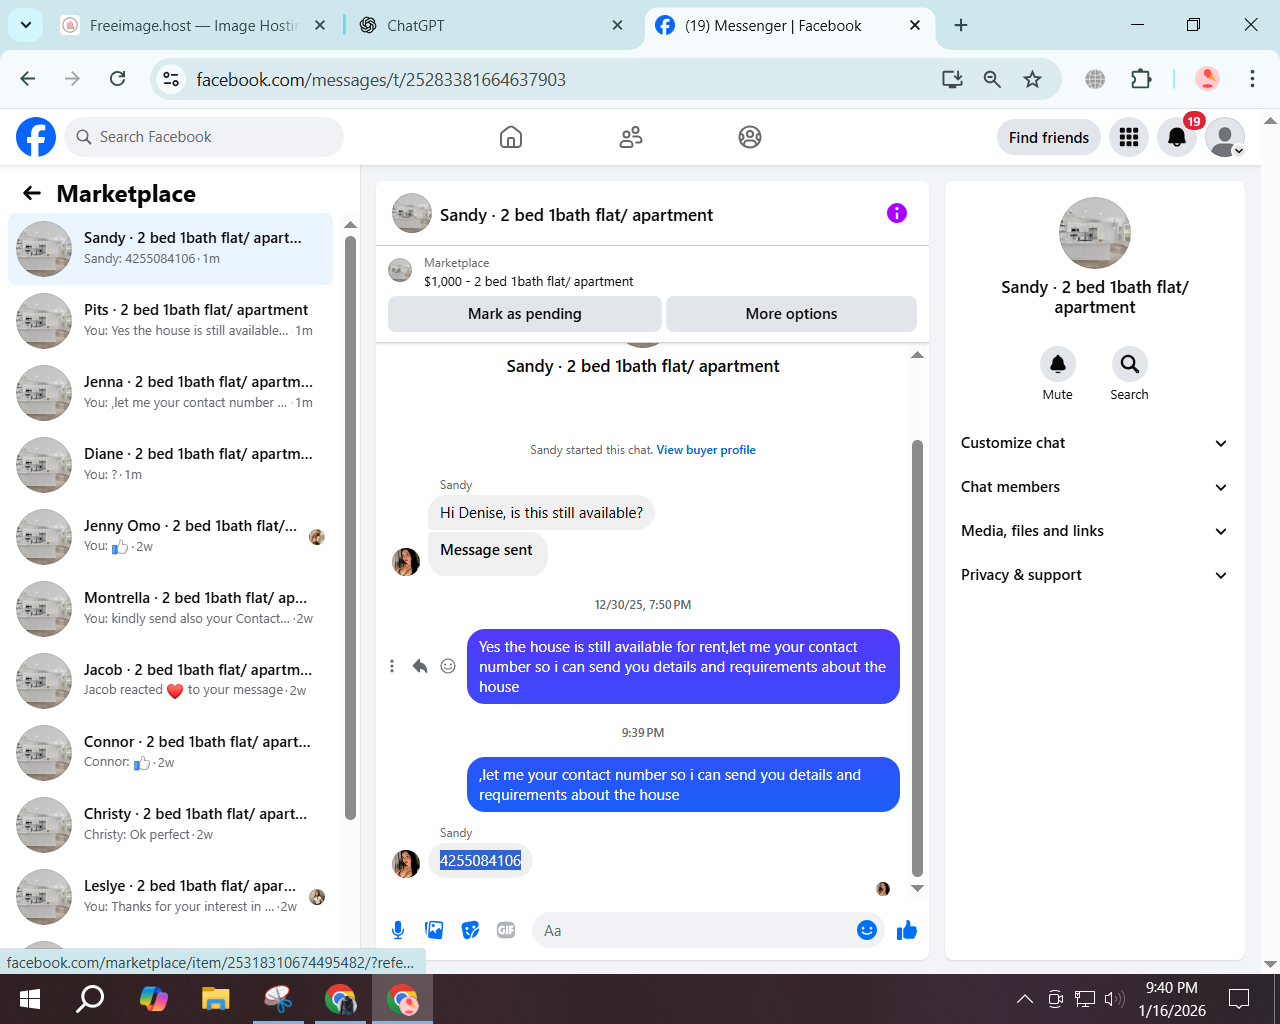Open Chrome zoom magnifier in address bar
This screenshot has height=1024, width=1280.
[x=992, y=79]
